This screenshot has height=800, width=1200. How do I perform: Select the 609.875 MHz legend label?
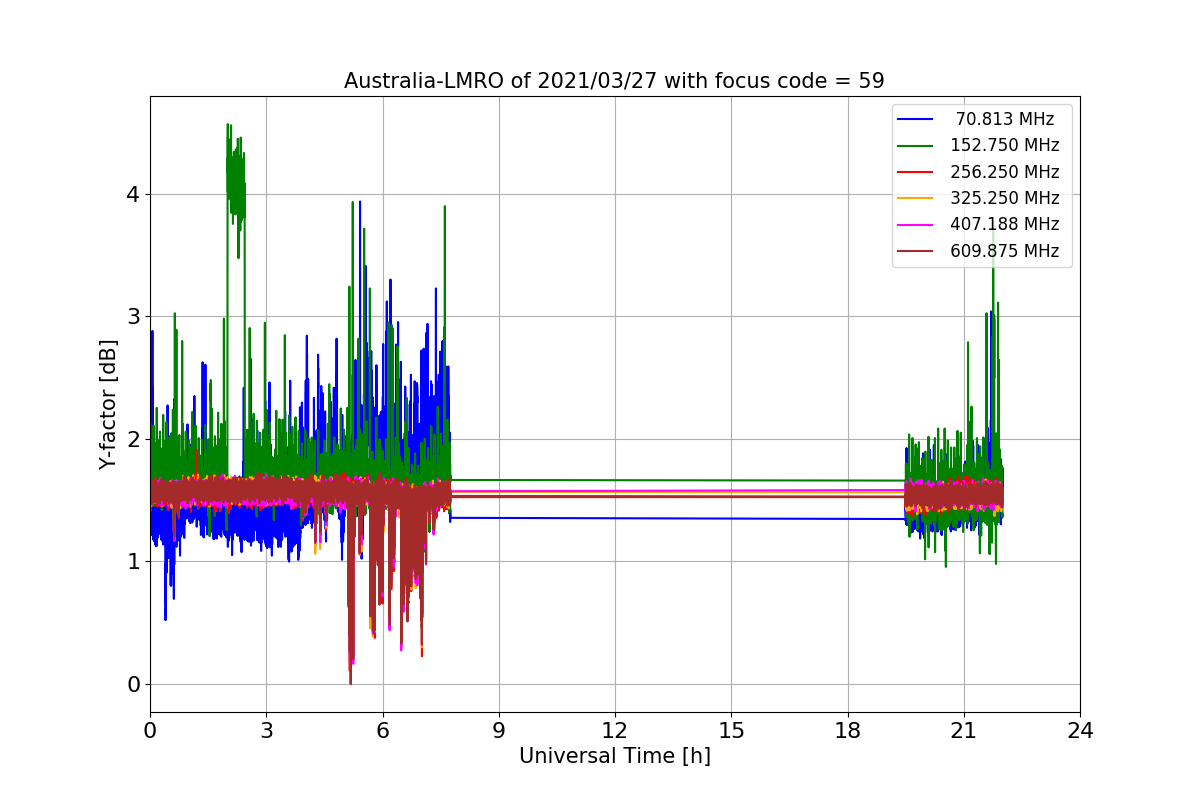1005,251
